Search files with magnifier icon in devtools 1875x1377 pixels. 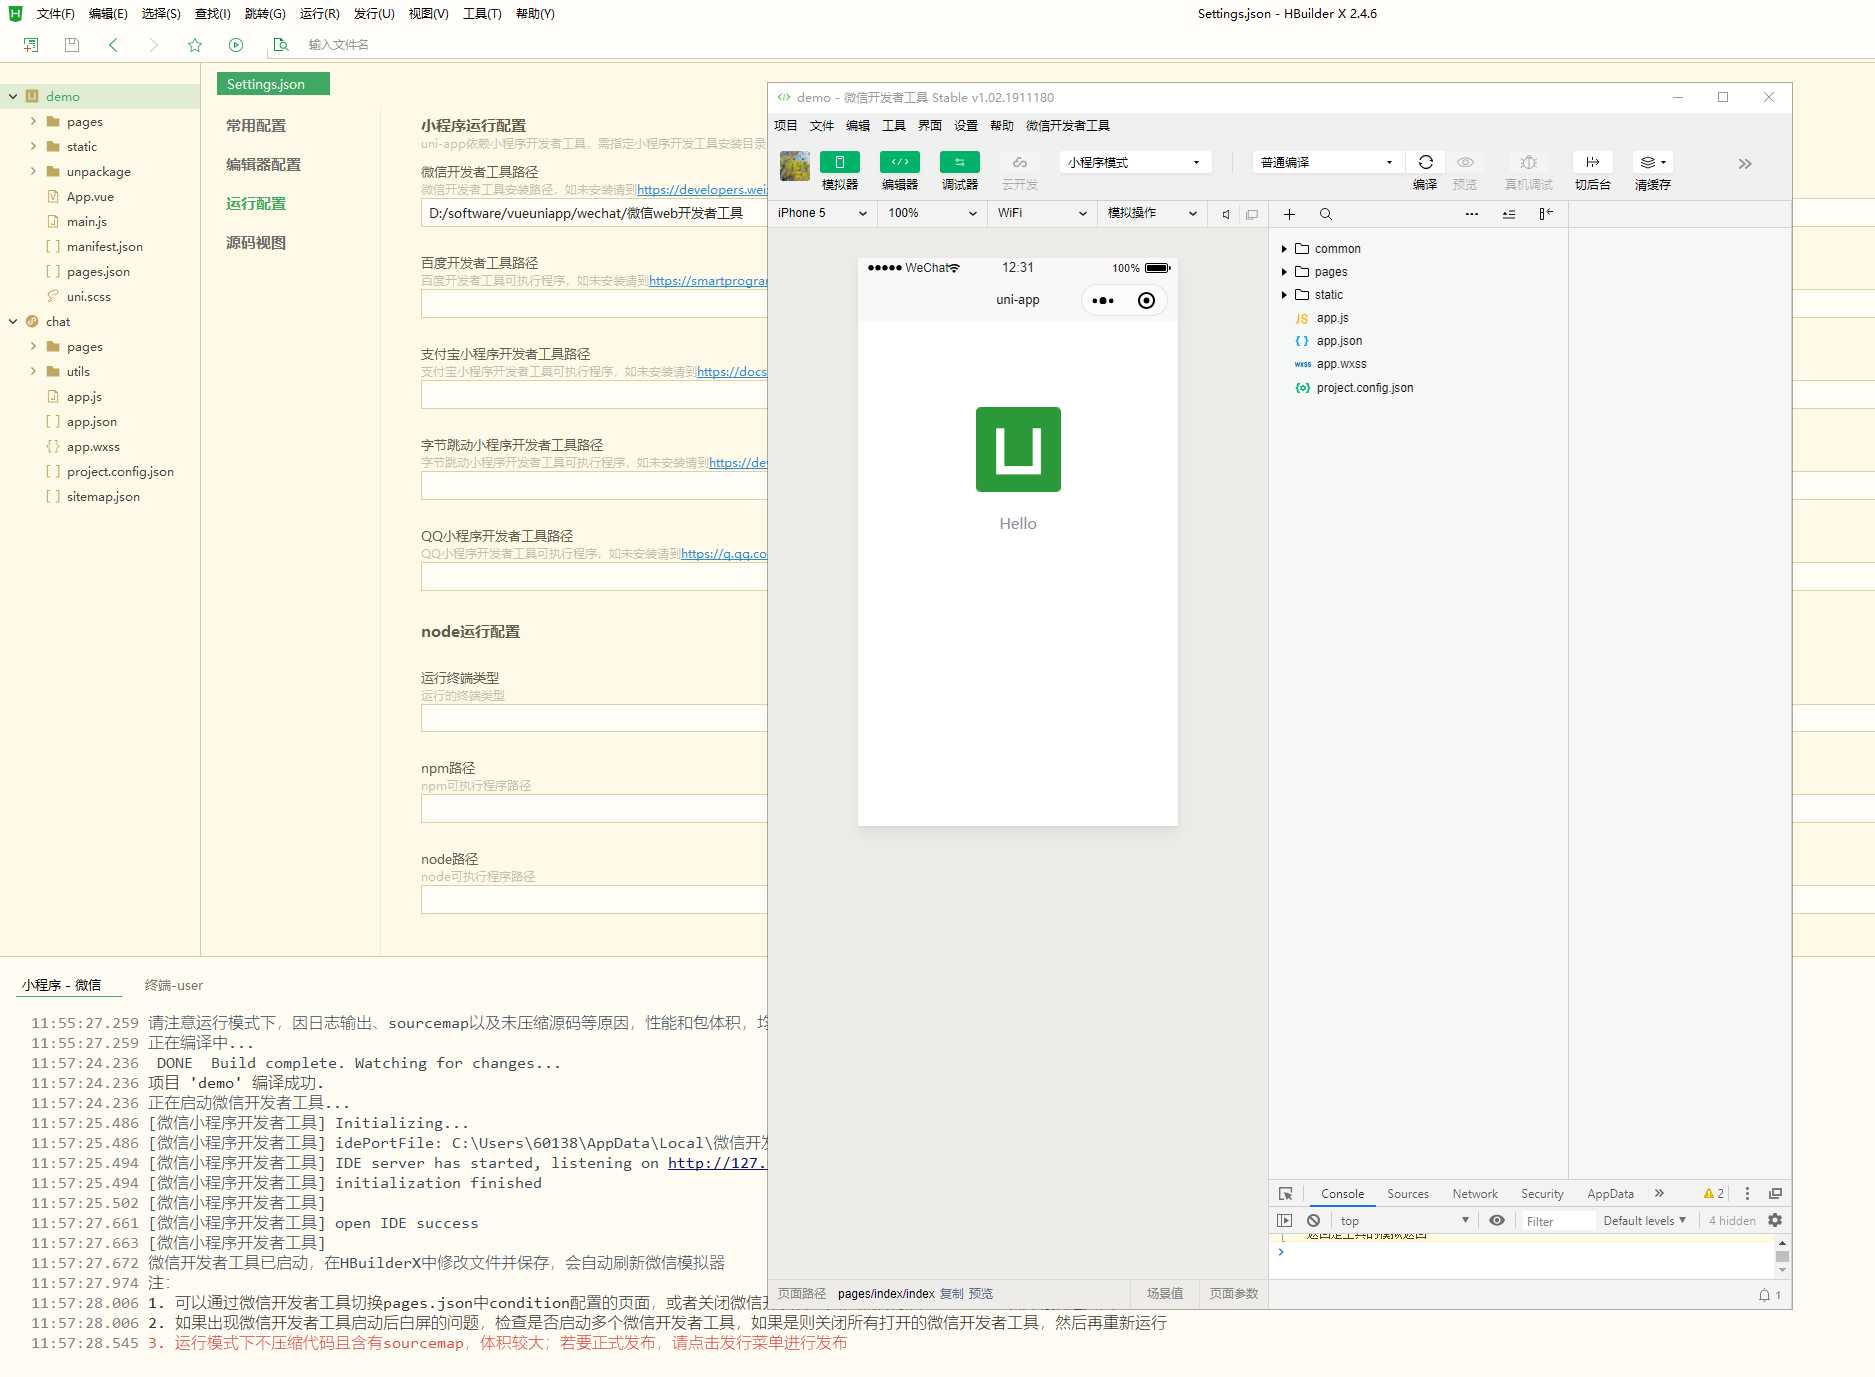pyautogui.click(x=1326, y=214)
